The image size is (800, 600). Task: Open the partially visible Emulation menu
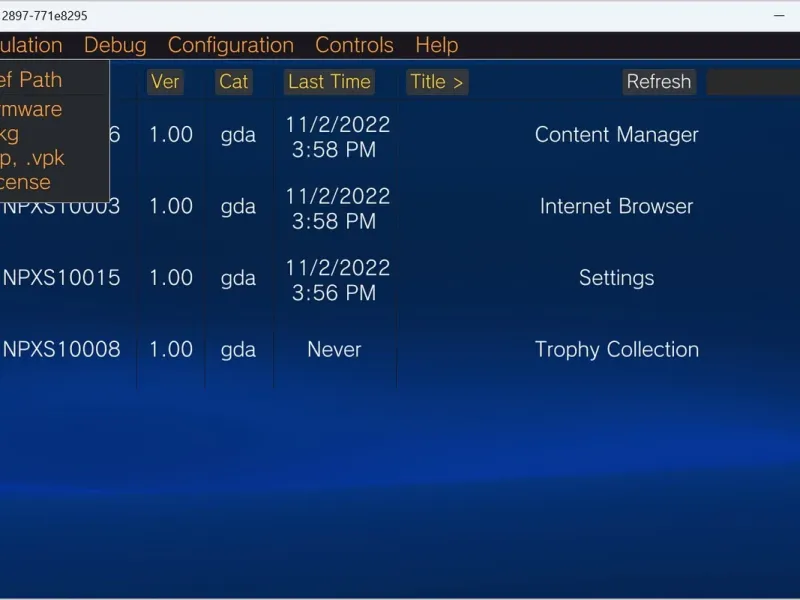coord(31,45)
